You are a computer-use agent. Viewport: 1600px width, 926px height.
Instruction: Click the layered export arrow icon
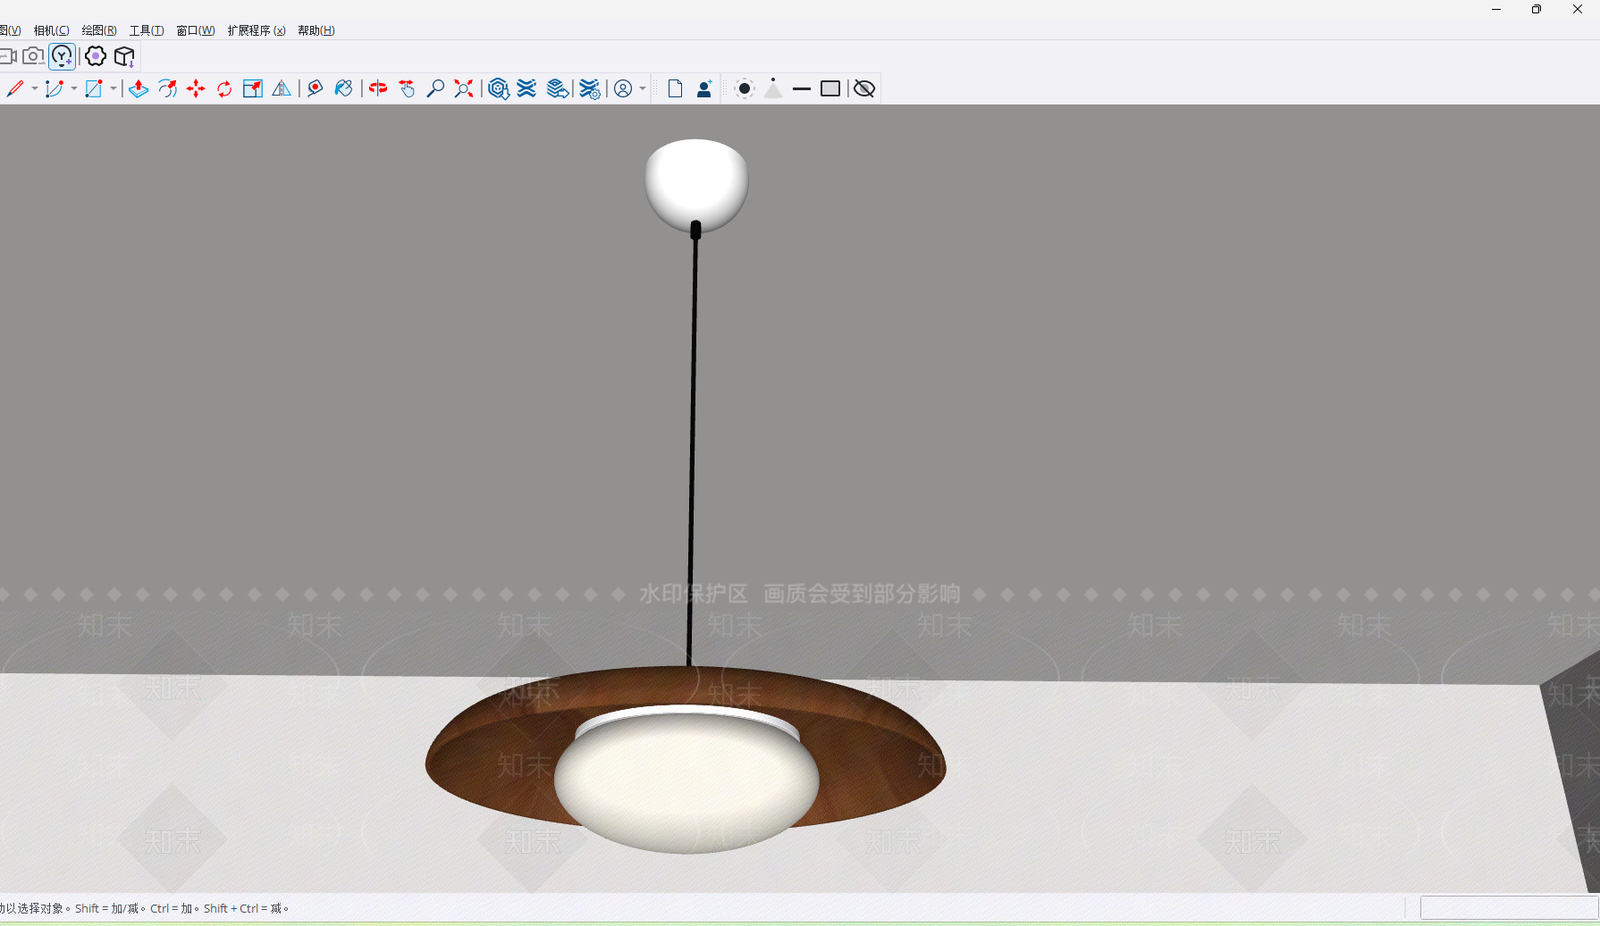558,89
